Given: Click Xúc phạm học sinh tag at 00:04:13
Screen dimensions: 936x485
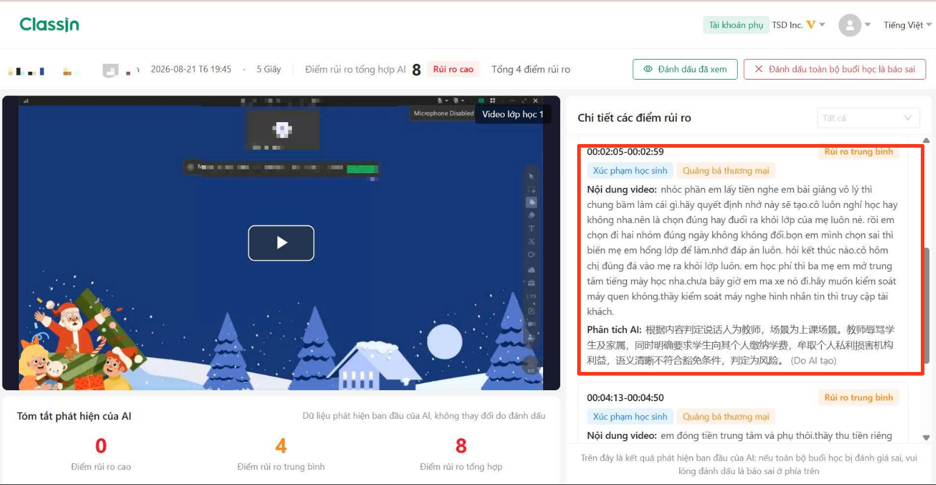Looking at the screenshot, I should click(630, 416).
